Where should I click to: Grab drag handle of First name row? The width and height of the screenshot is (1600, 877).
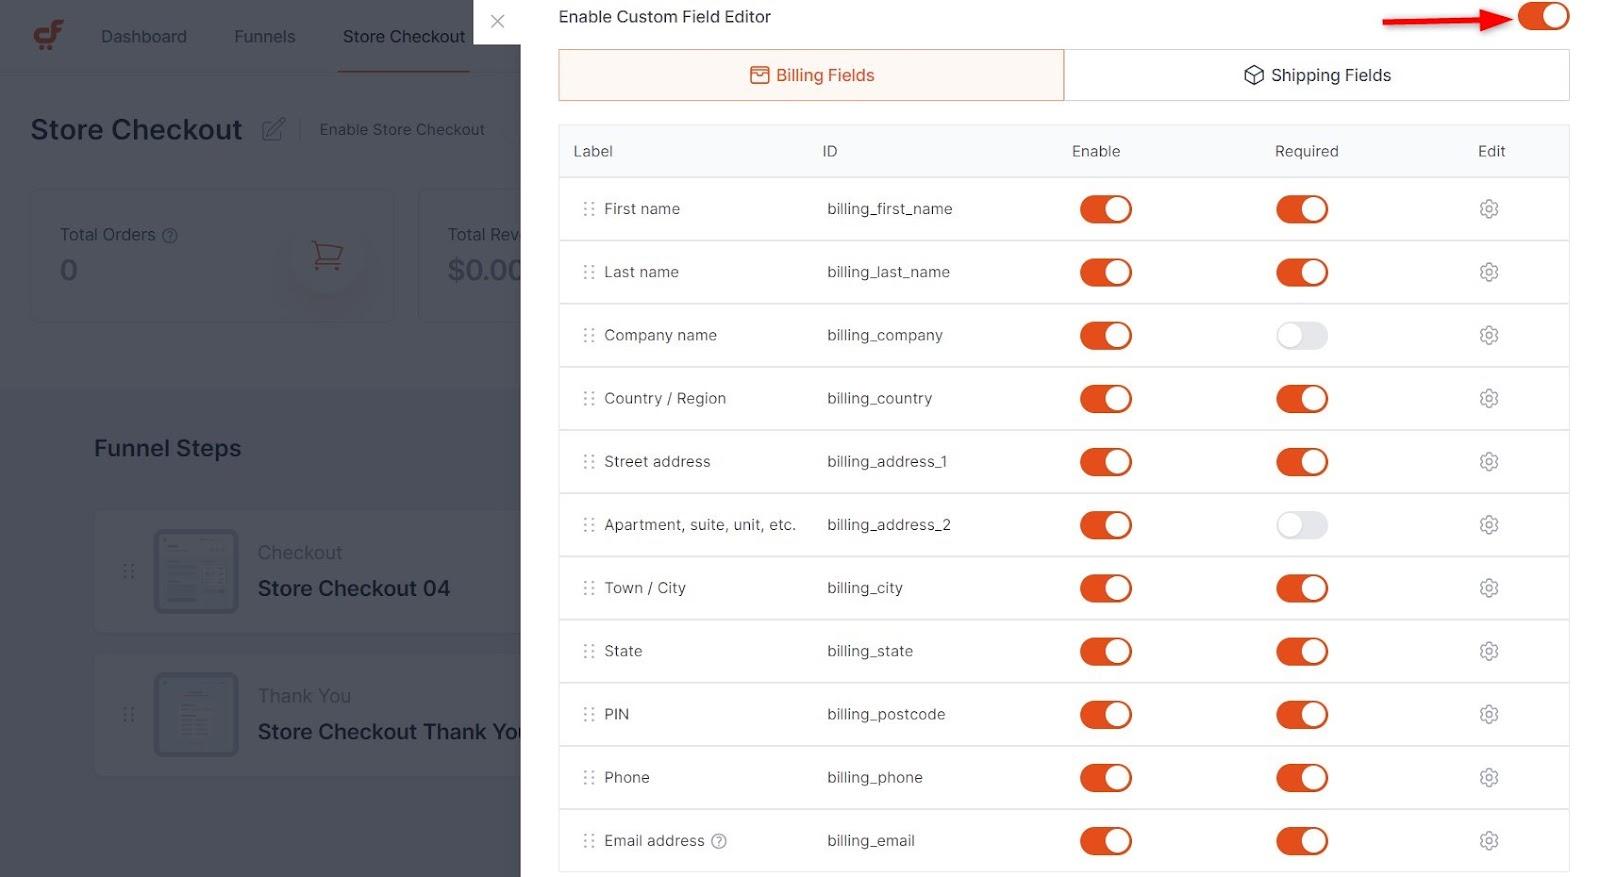588,209
